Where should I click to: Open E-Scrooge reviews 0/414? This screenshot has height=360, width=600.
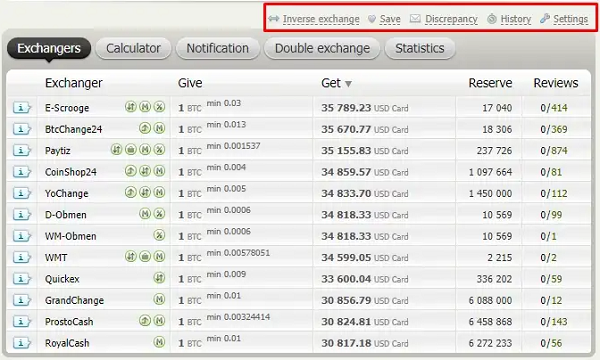pyautogui.click(x=554, y=108)
